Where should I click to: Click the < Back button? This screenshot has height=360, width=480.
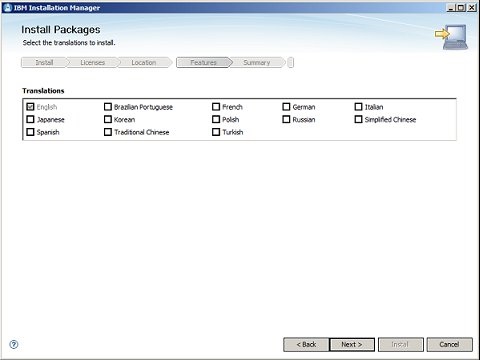click(x=306, y=344)
